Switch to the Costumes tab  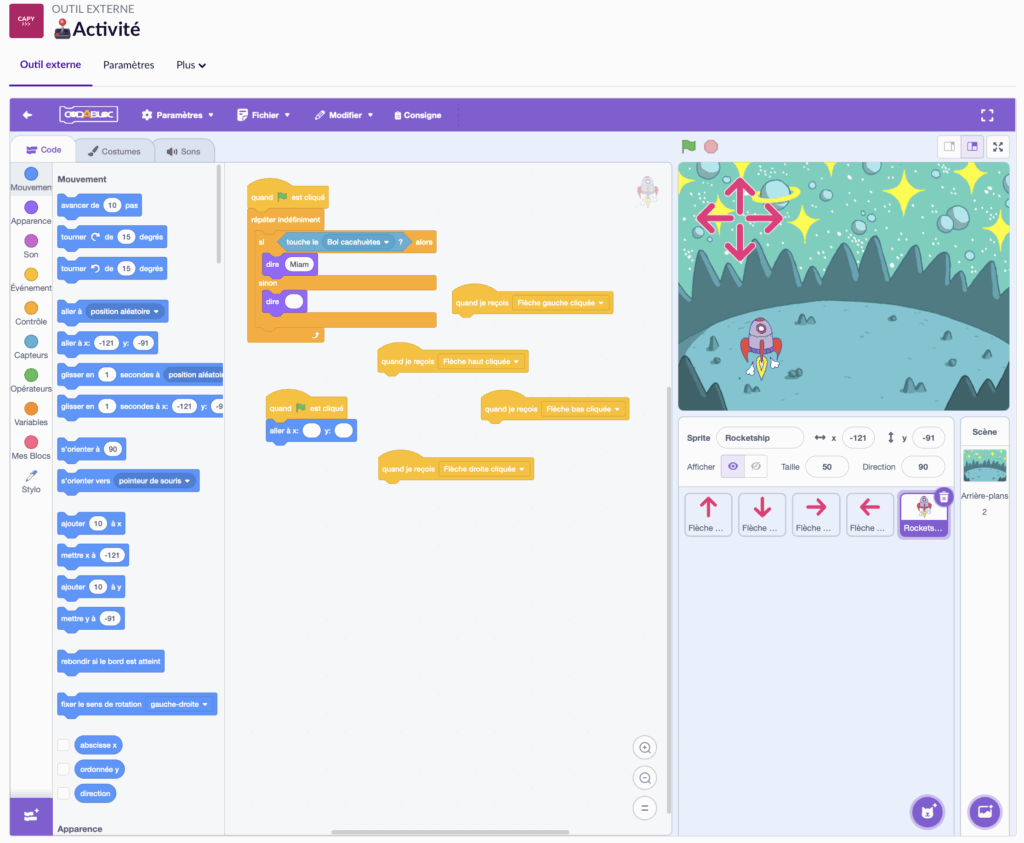click(x=114, y=151)
